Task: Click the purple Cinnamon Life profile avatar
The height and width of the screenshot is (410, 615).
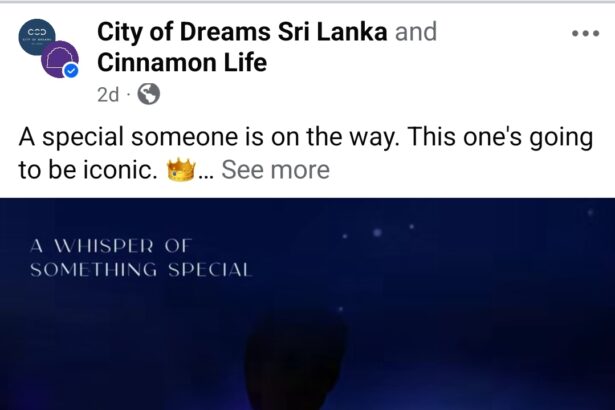Action: click(59, 59)
